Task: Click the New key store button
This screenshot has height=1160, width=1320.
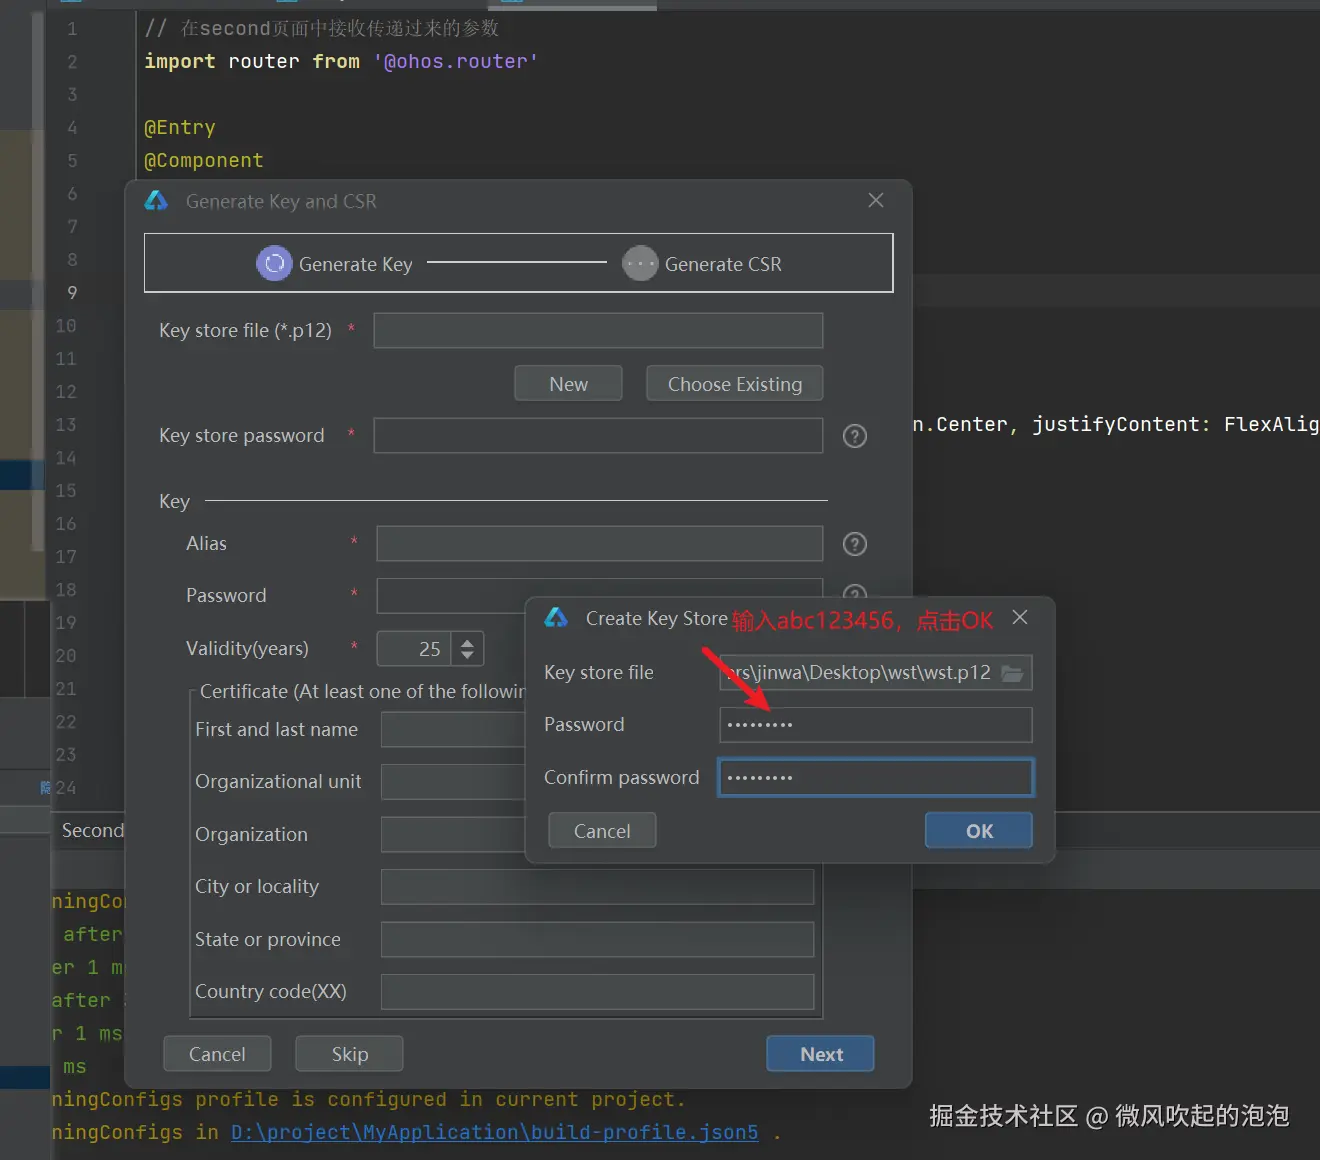Action: pyautogui.click(x=568, y=384)
